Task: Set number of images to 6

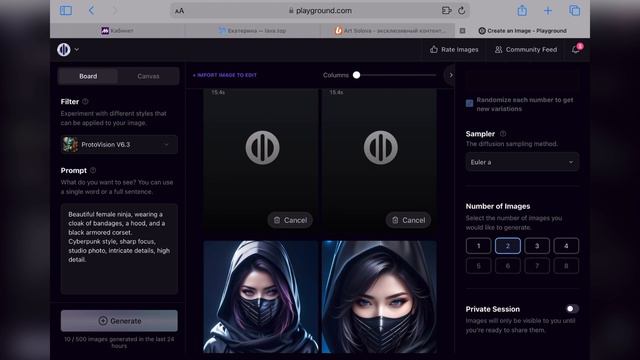Action: click(508, 266)
